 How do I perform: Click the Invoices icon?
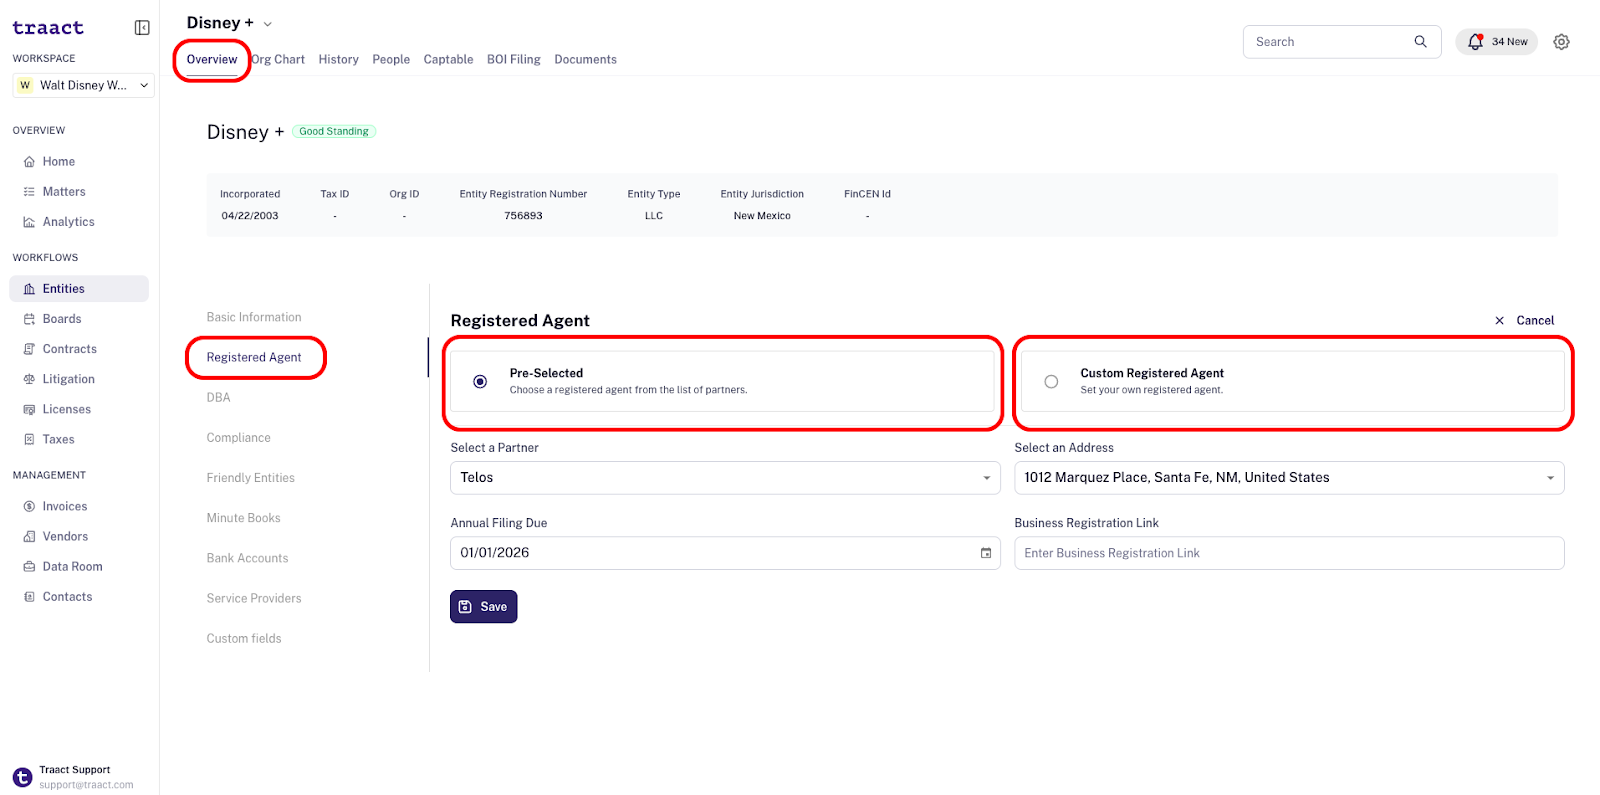[29, 507]
